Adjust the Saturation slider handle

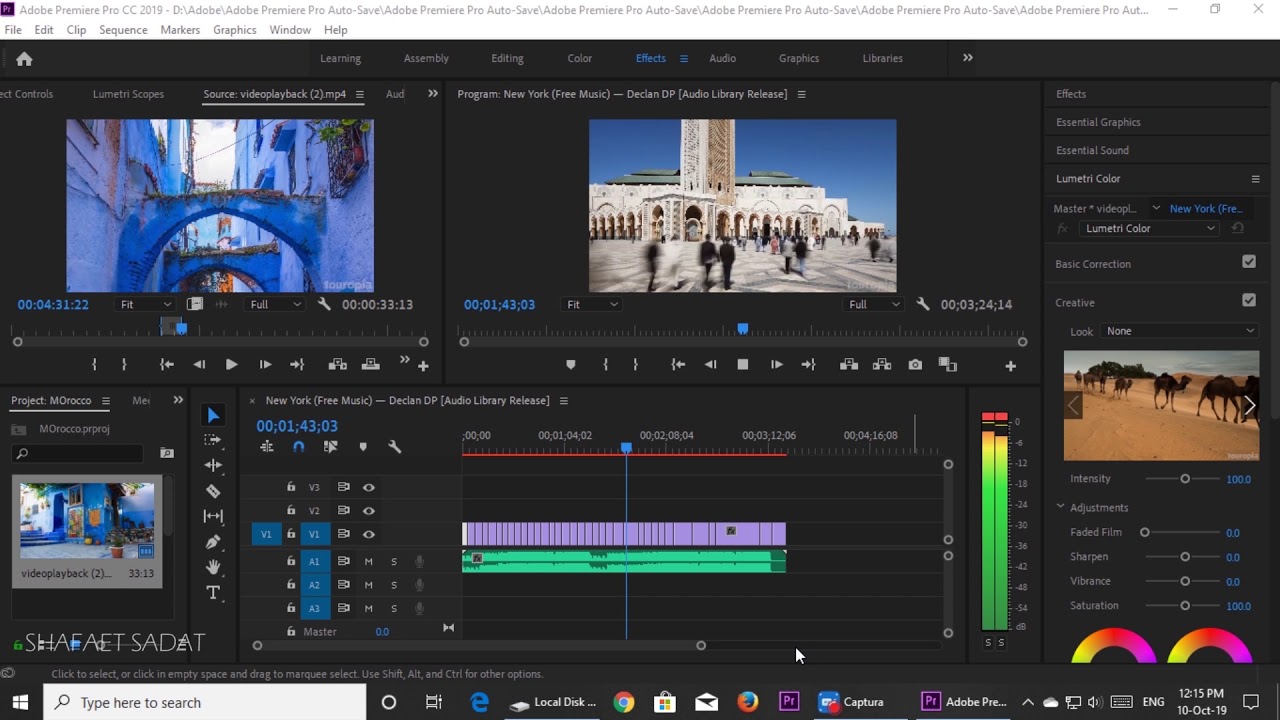[x=1185, y=605]
